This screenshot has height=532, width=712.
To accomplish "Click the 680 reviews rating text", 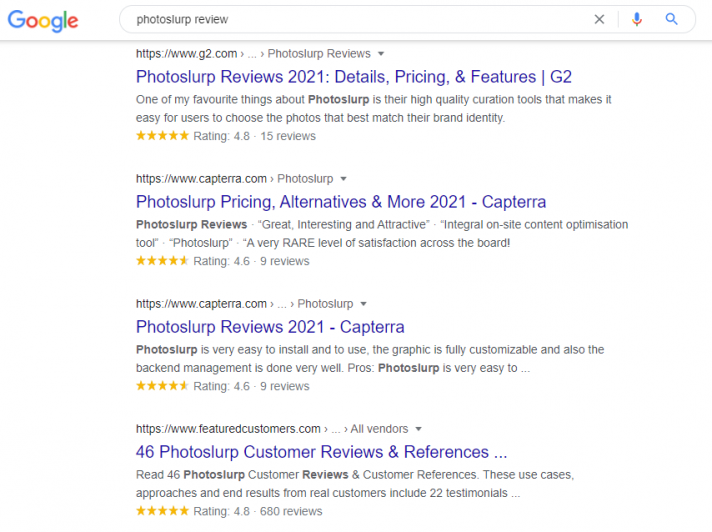I will coord(291,512).
